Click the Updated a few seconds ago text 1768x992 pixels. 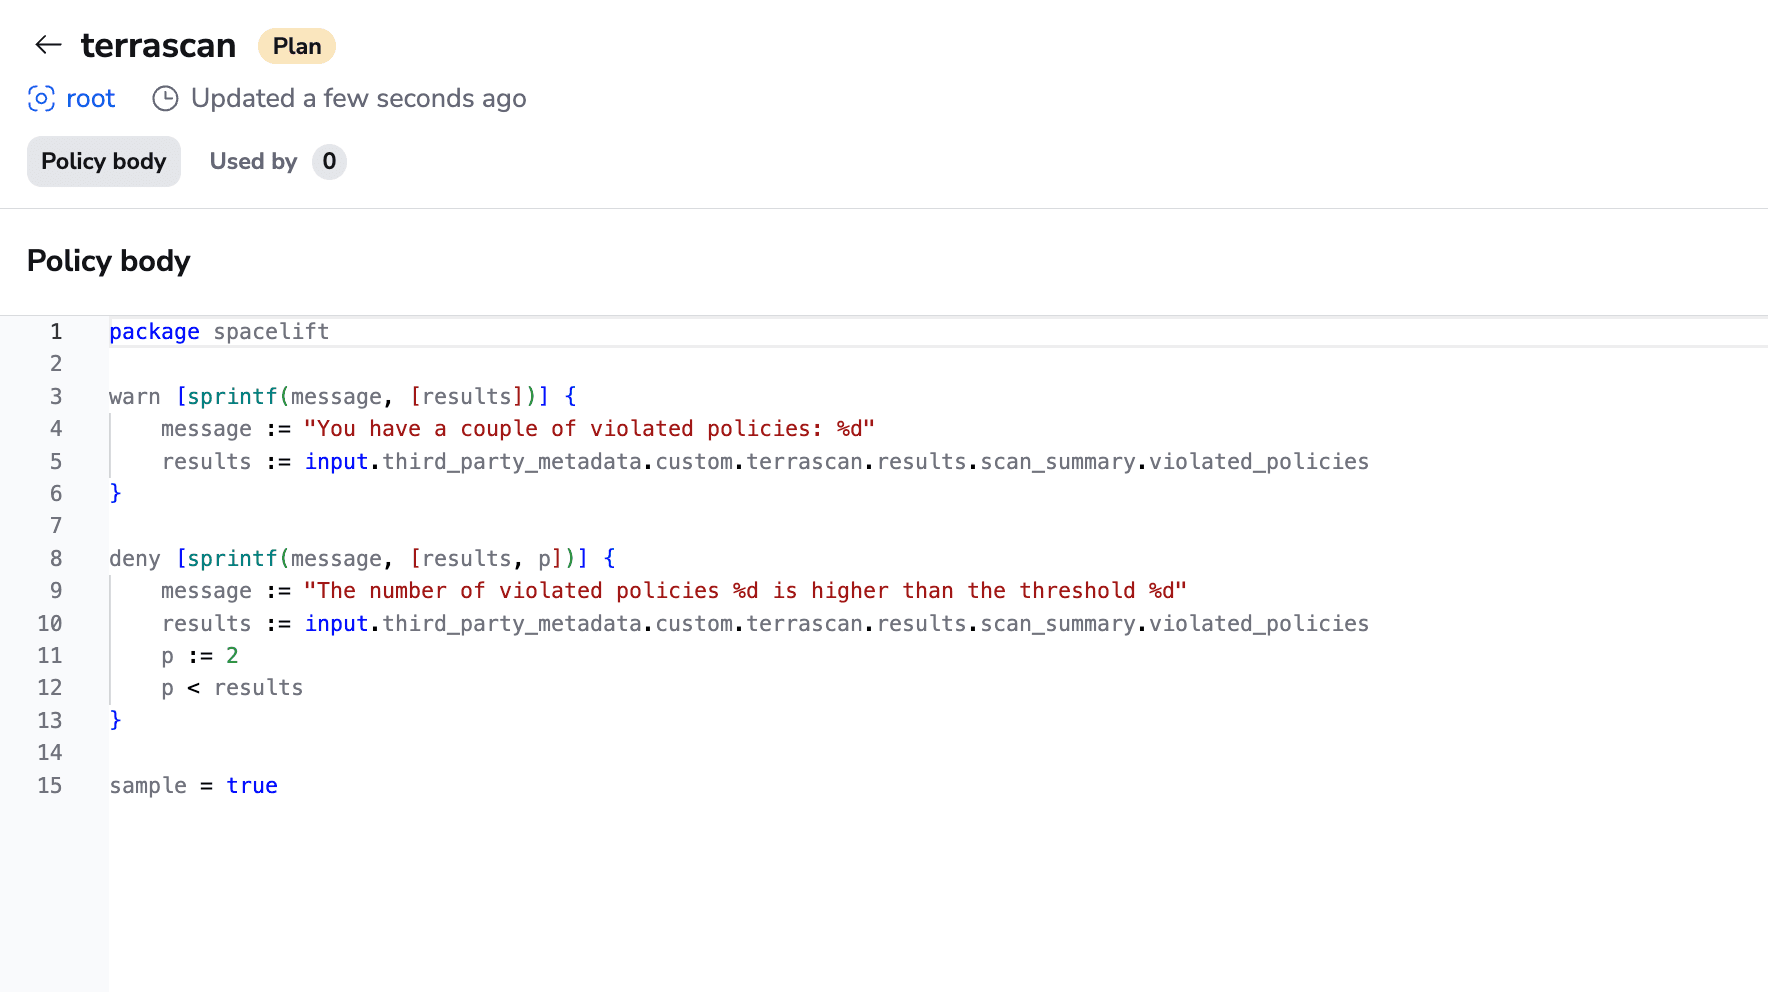pos(358,98)
